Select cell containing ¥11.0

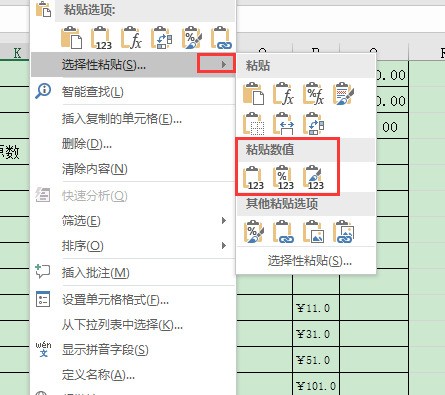click(316, 308)
